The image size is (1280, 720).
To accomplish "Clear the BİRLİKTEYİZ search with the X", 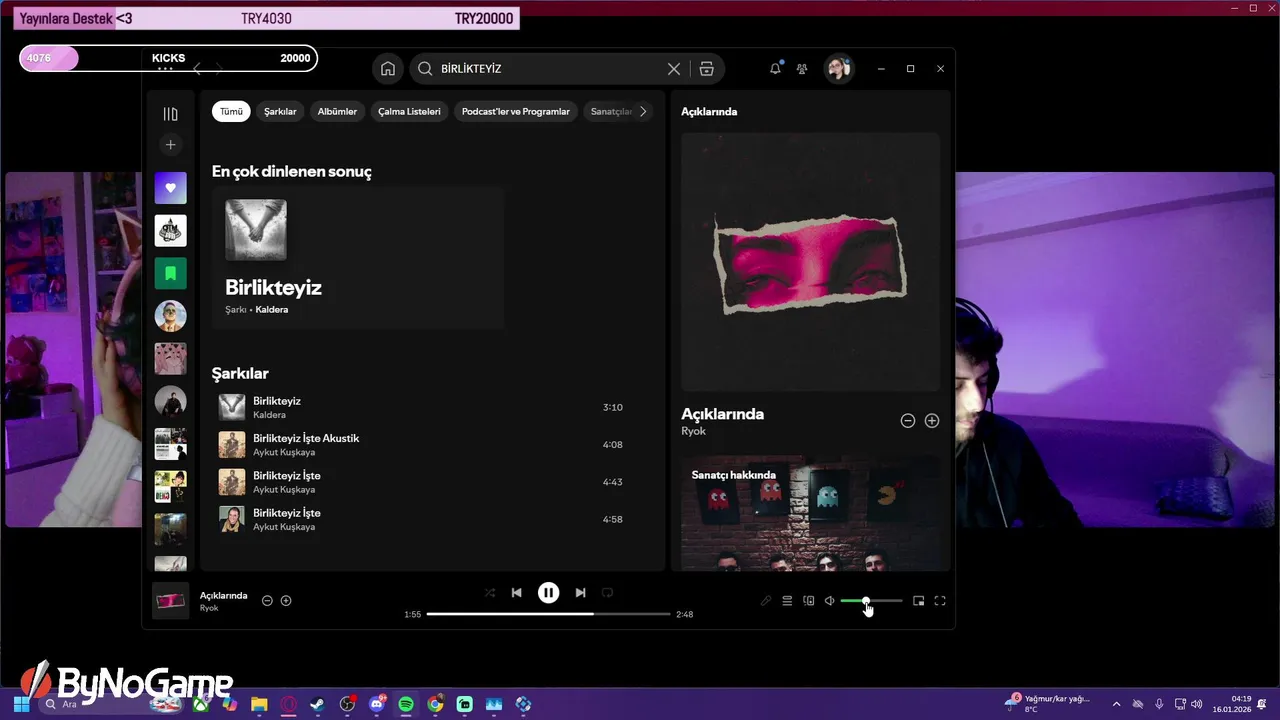I will 674,69.
